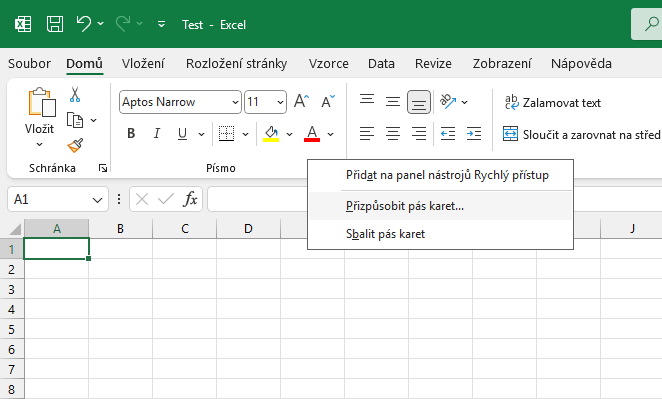
Task: Switch to the Vzorce tab
Action: click(x=328, y=63)
